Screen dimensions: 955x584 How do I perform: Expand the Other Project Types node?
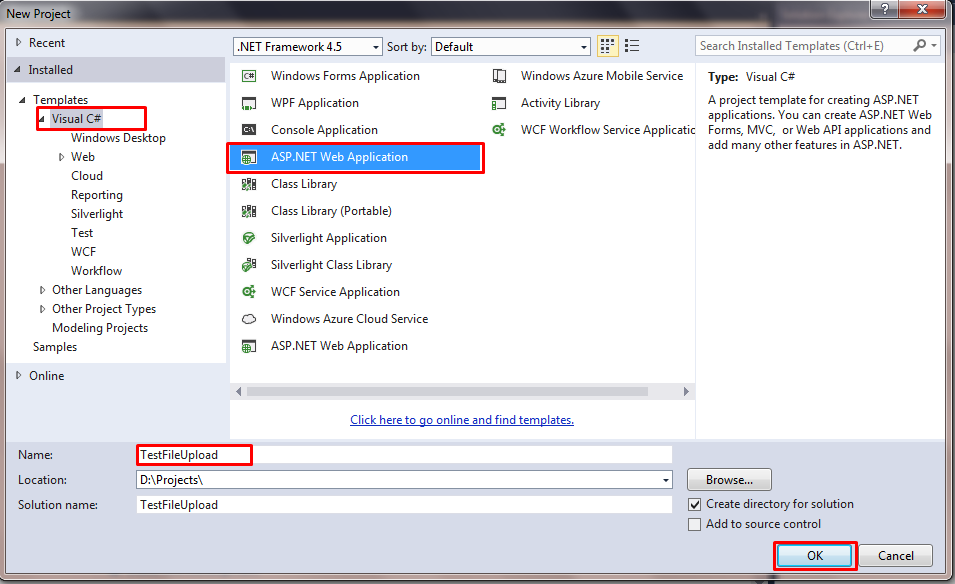click(x=42, y=309)
